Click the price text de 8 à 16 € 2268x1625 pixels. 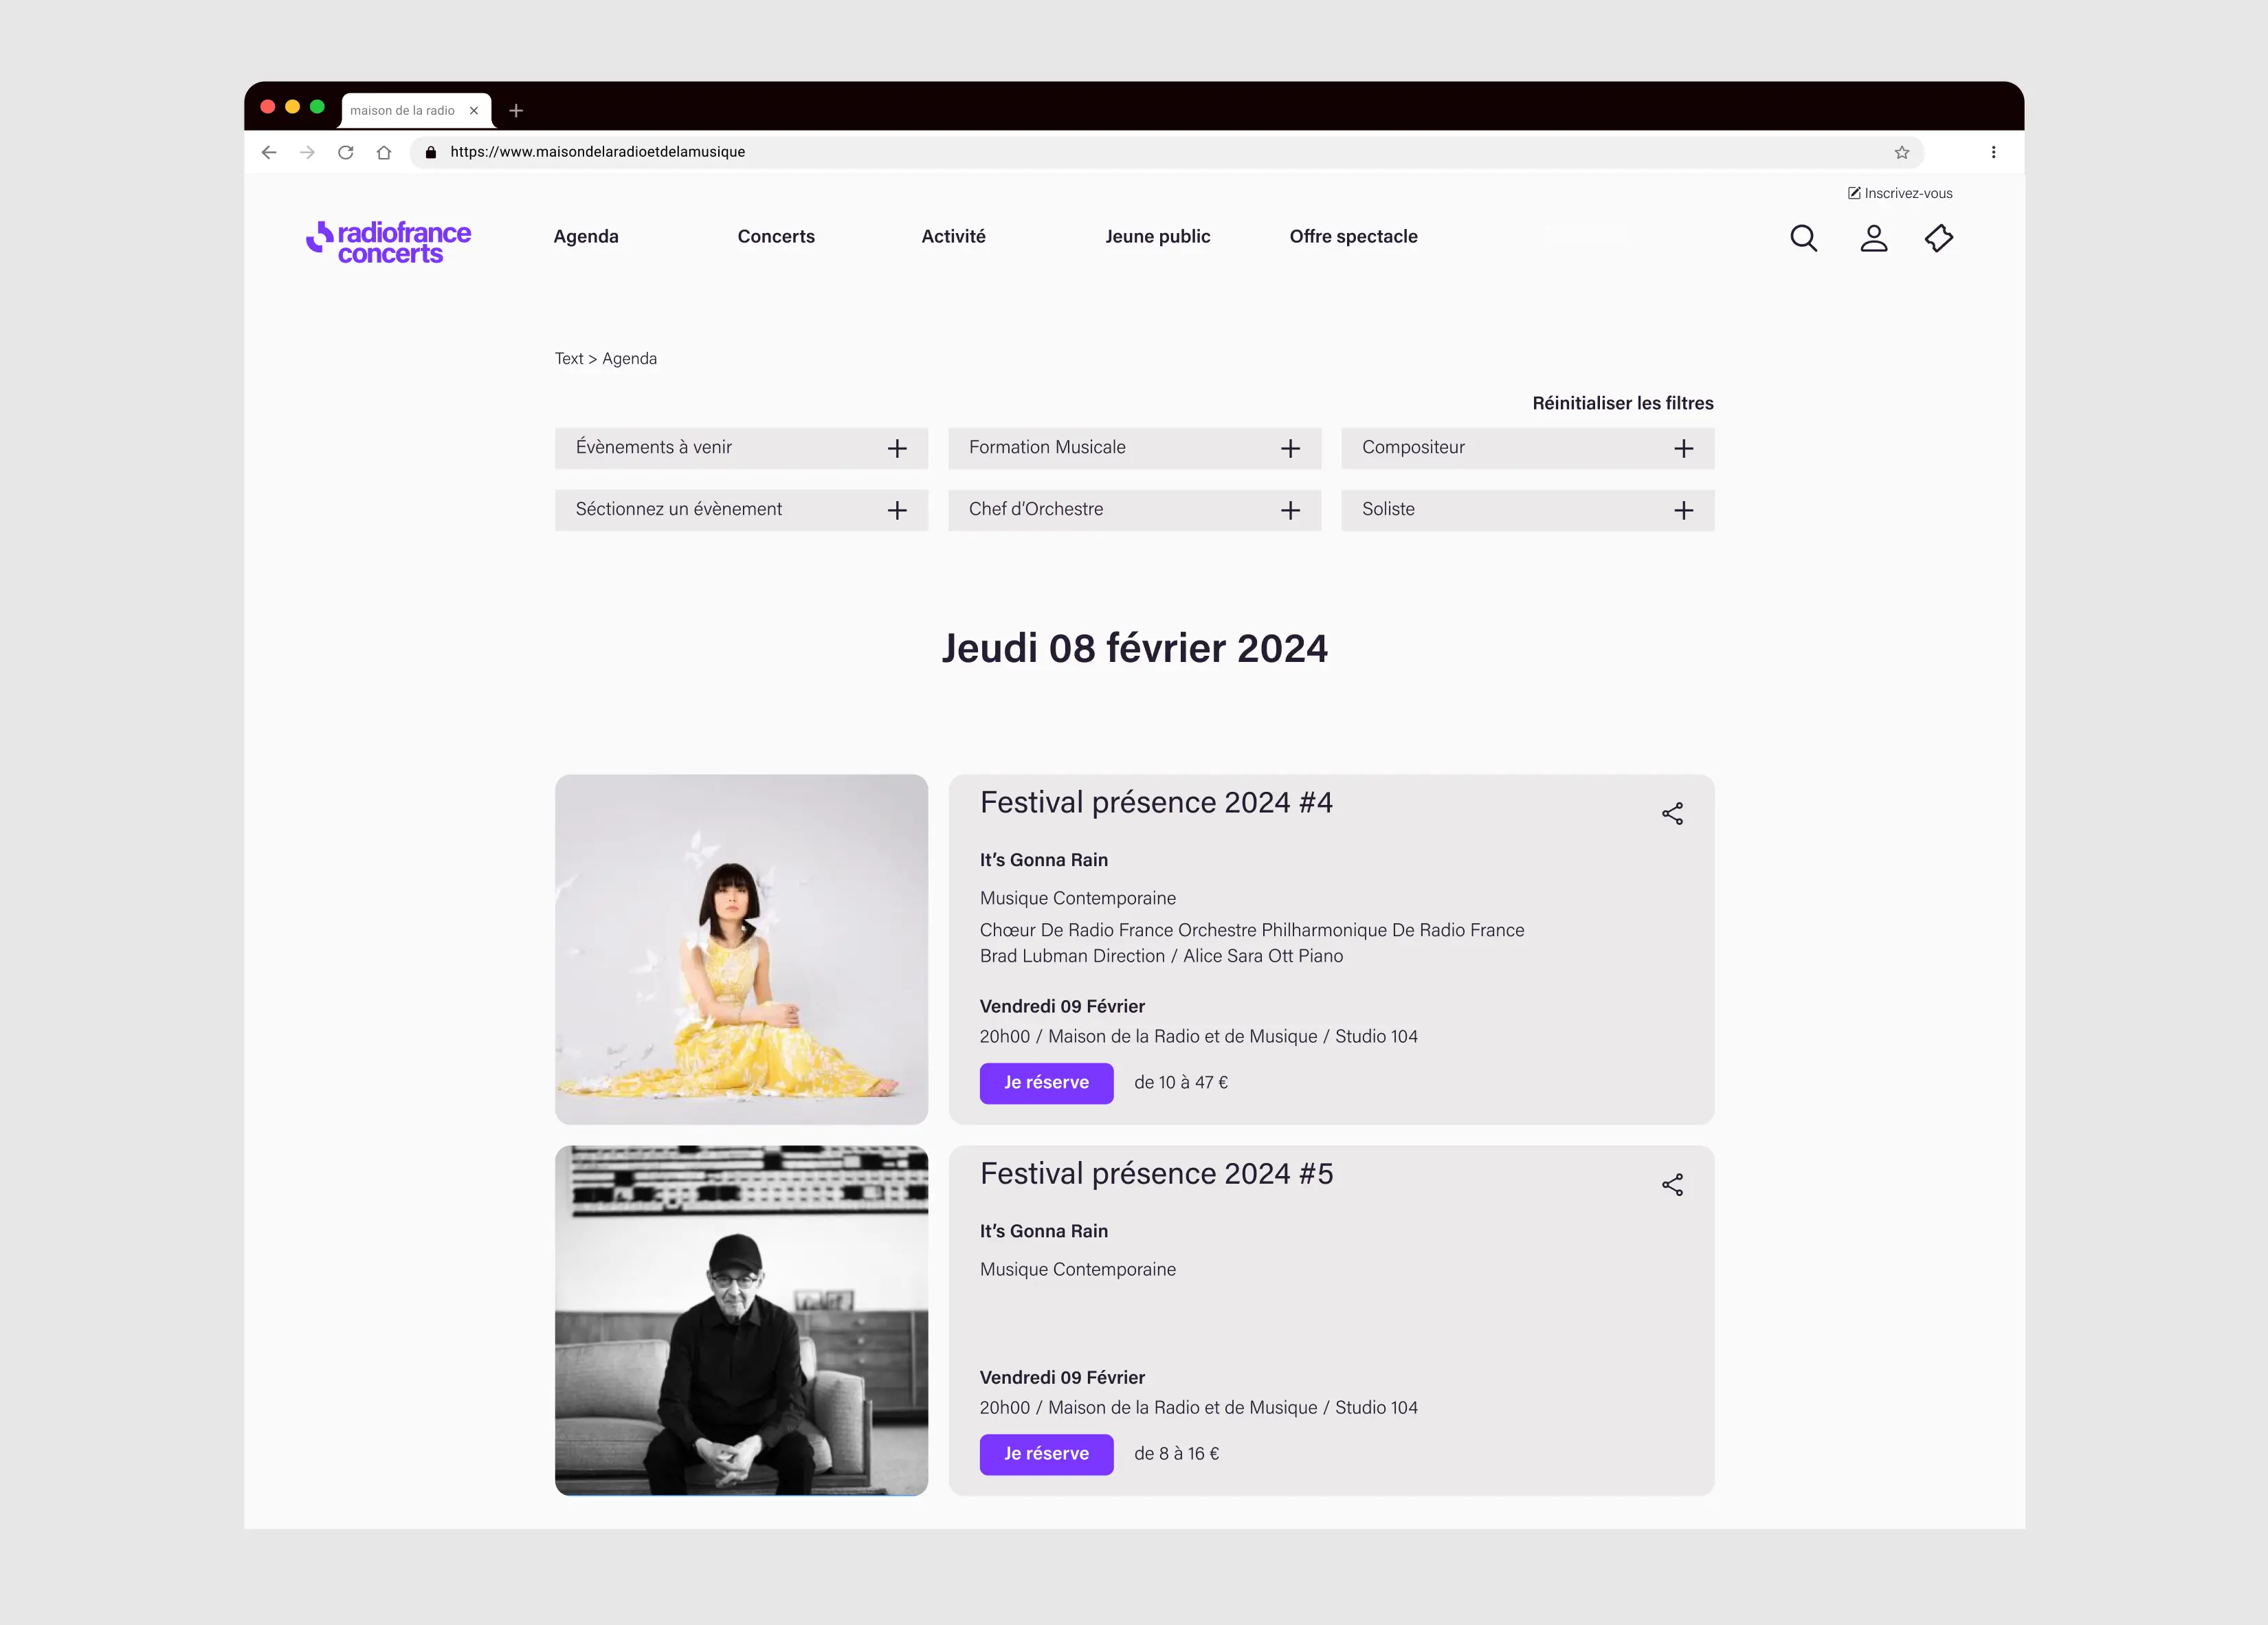[x=1176, y=1453]
